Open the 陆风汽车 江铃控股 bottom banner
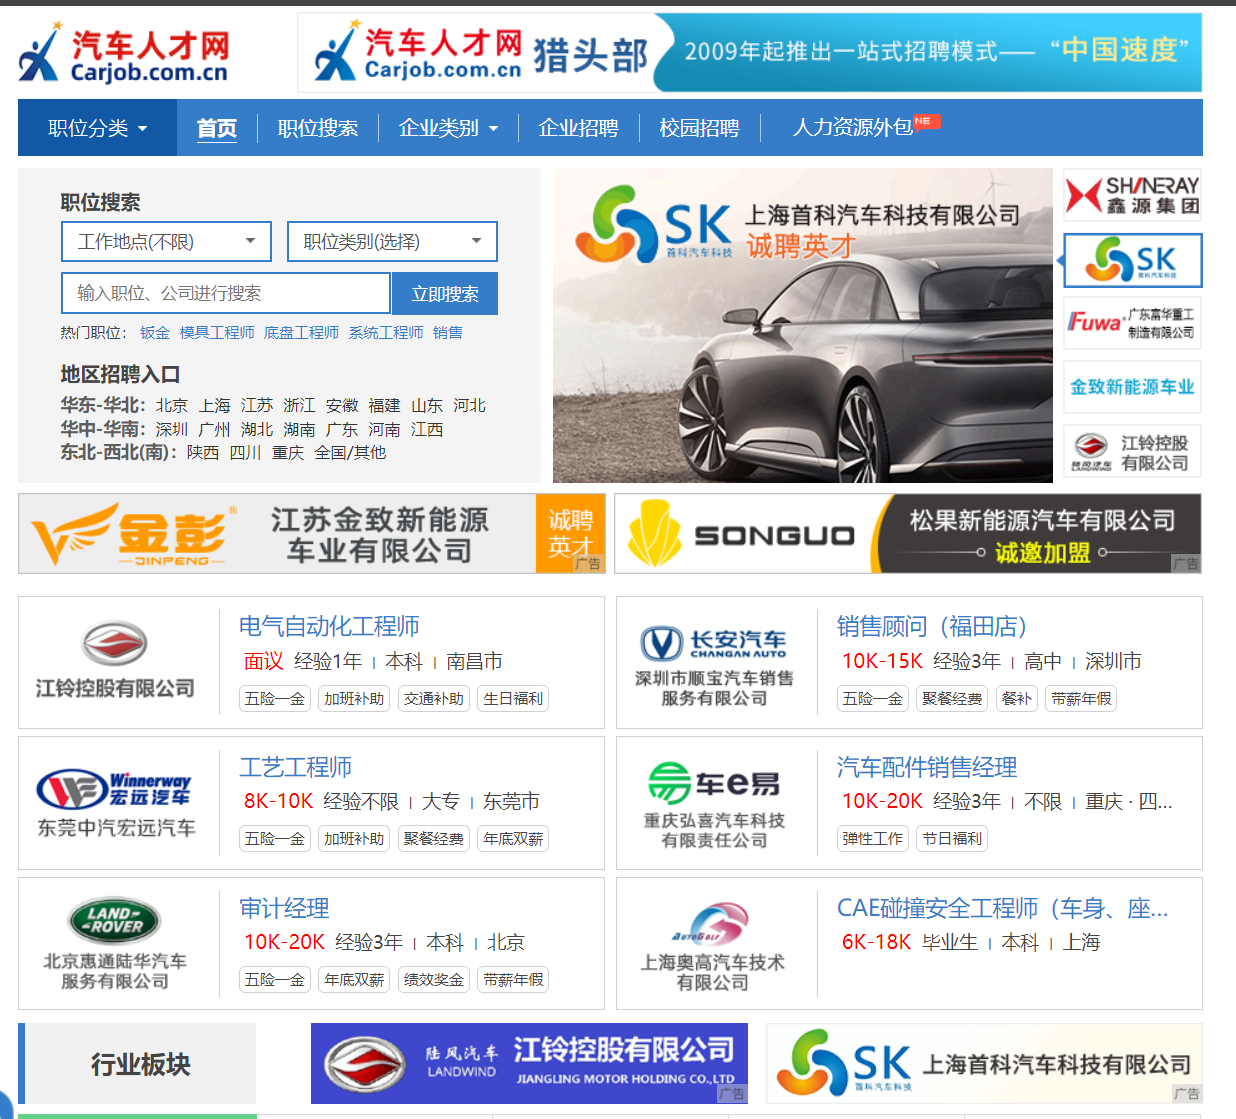This screenshot has width=1236, height=1119. click(x=529, y=1063)
